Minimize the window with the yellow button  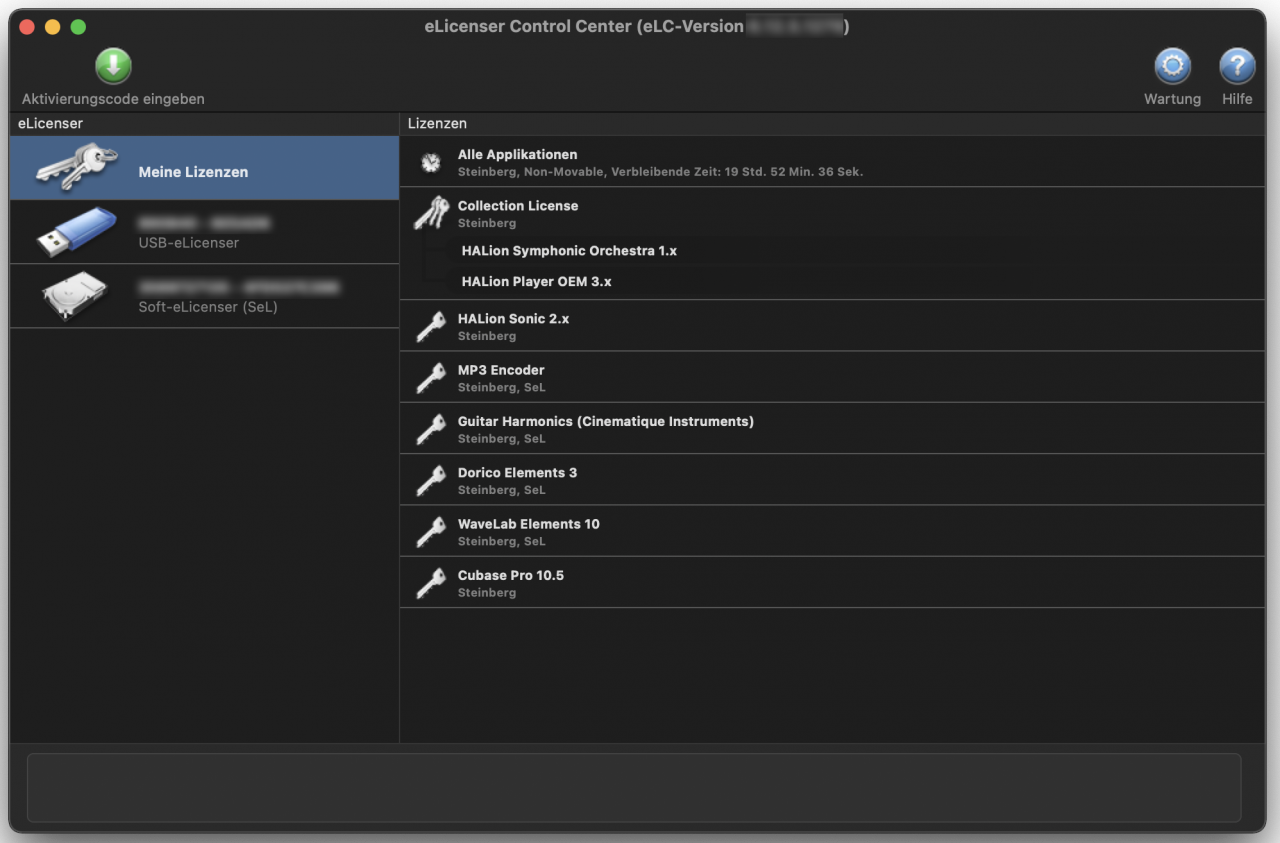53,27
